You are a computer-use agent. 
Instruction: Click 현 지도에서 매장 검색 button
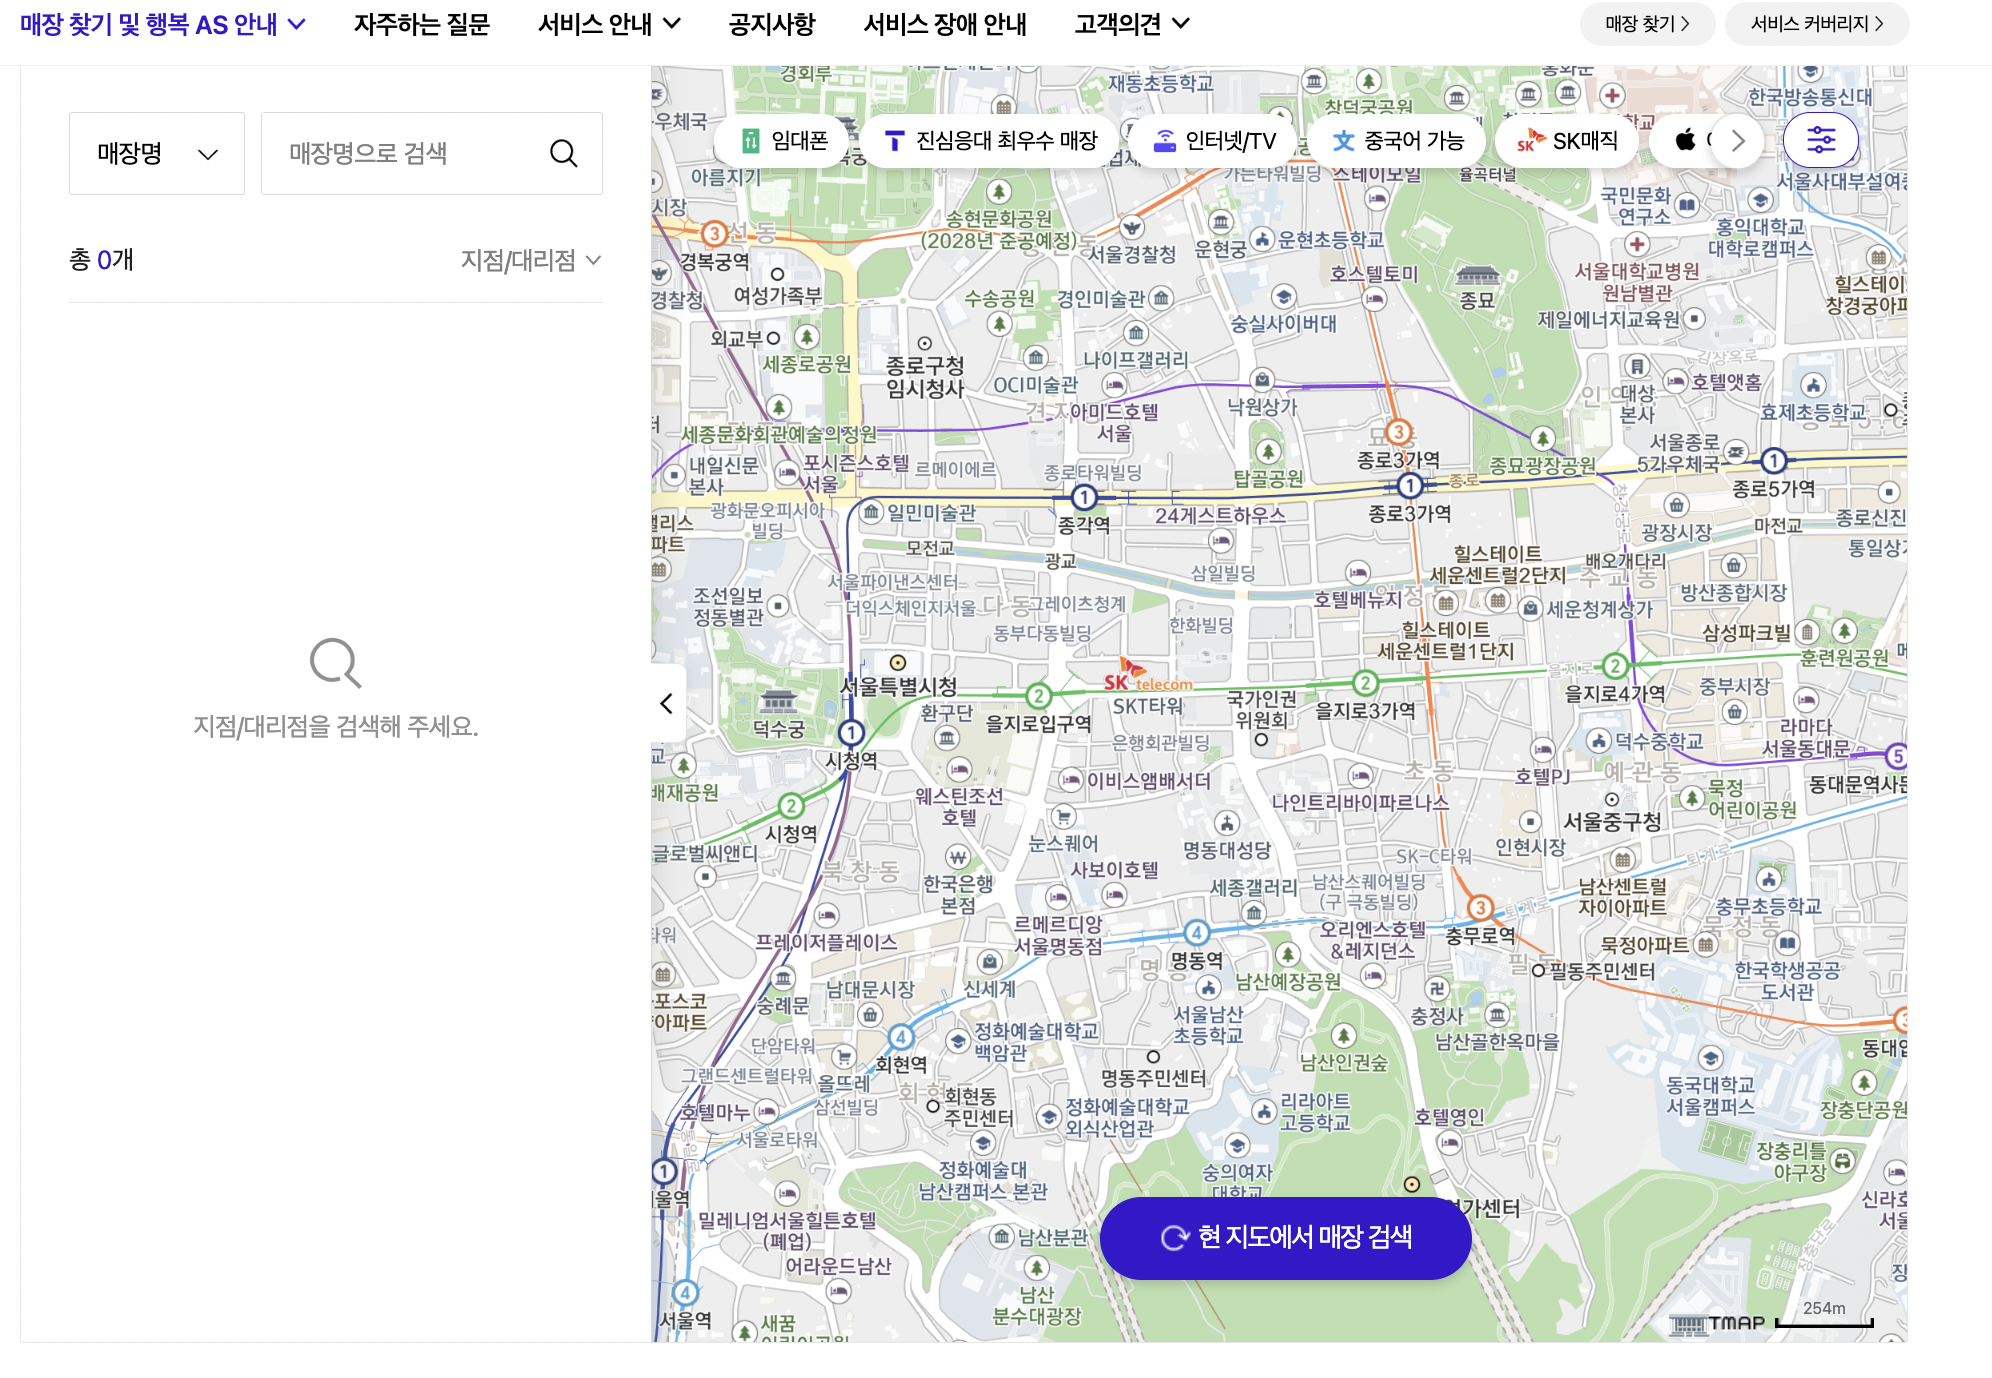pyautogui.click(x=1285, y=1237)
